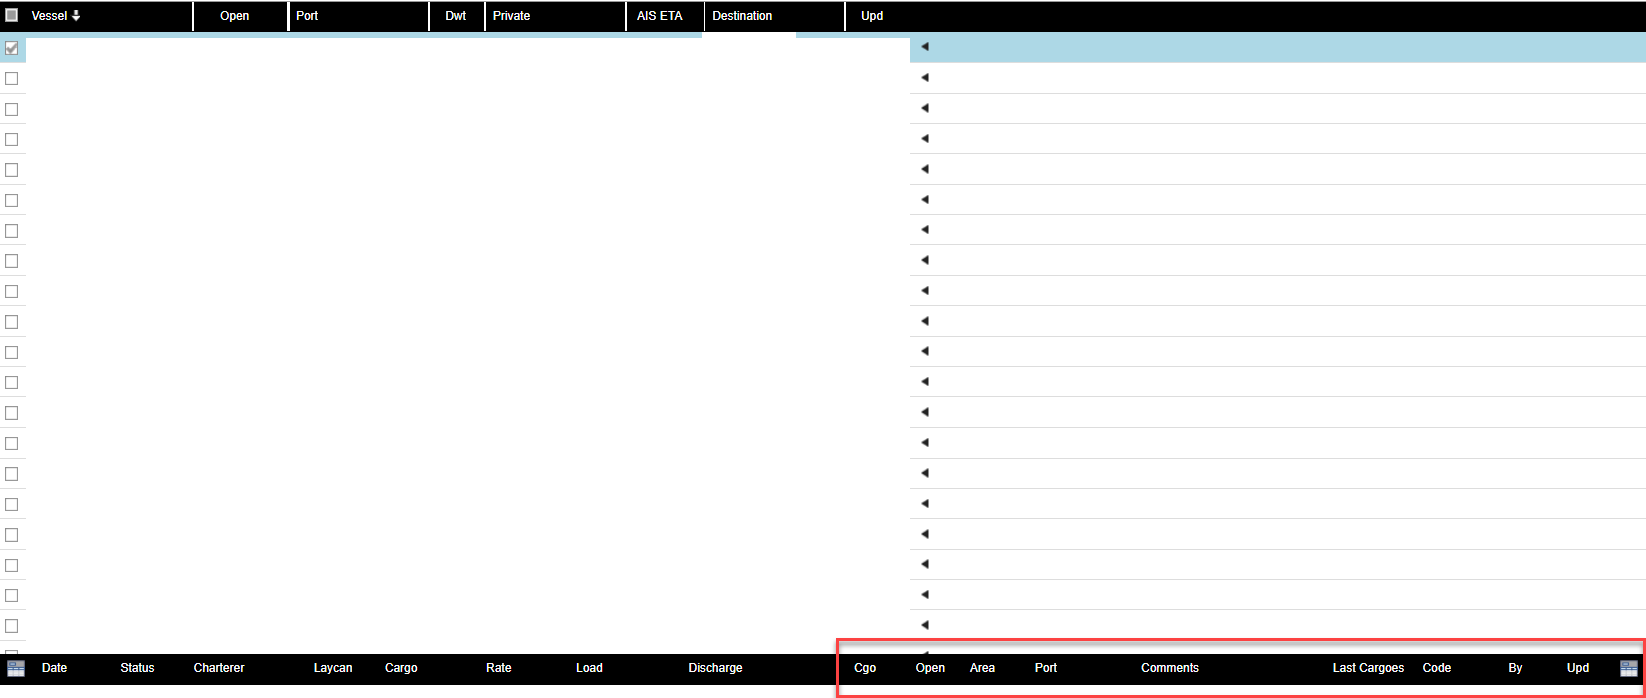
Task: Toggle the select-all checkbox in the Vessel header
Action: 12,16
